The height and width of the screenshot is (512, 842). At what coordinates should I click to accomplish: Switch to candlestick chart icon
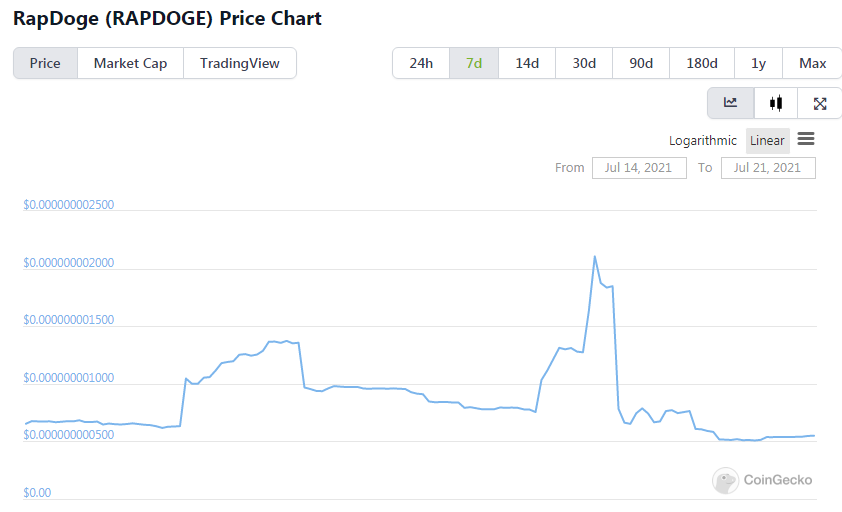pyautogui.click(x=775, y=103)
